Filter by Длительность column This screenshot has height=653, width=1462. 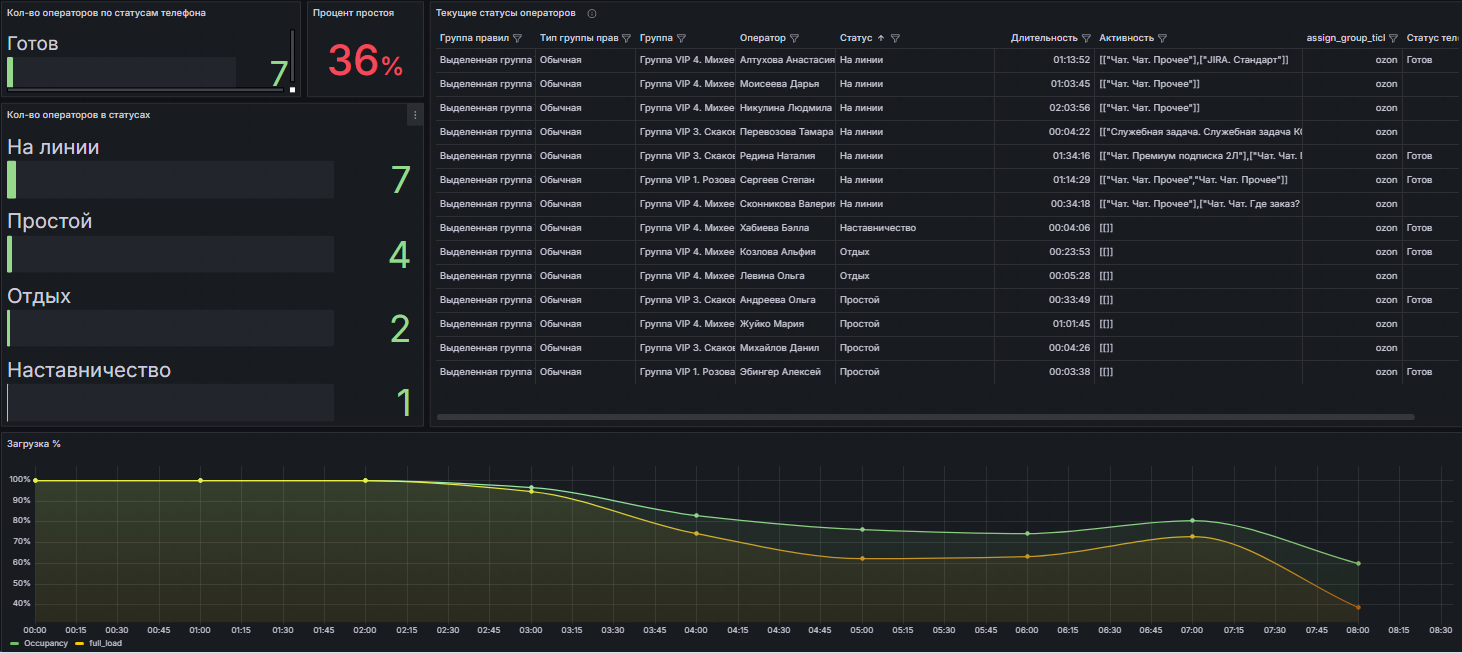(x=1086, y=39)
